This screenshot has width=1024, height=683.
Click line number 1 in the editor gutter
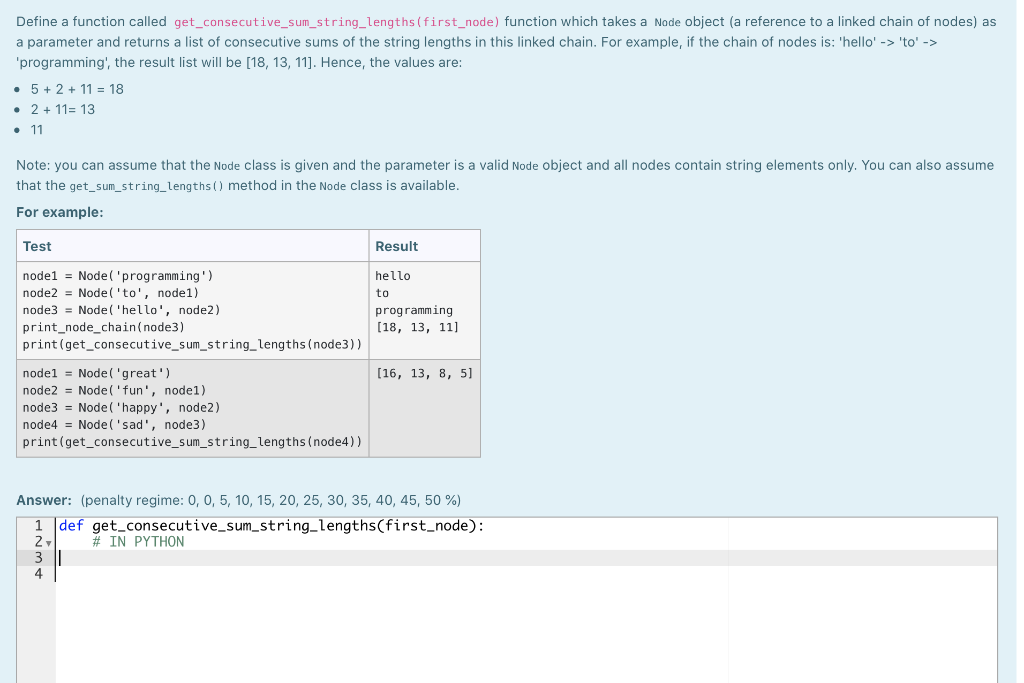click(37, 524)
